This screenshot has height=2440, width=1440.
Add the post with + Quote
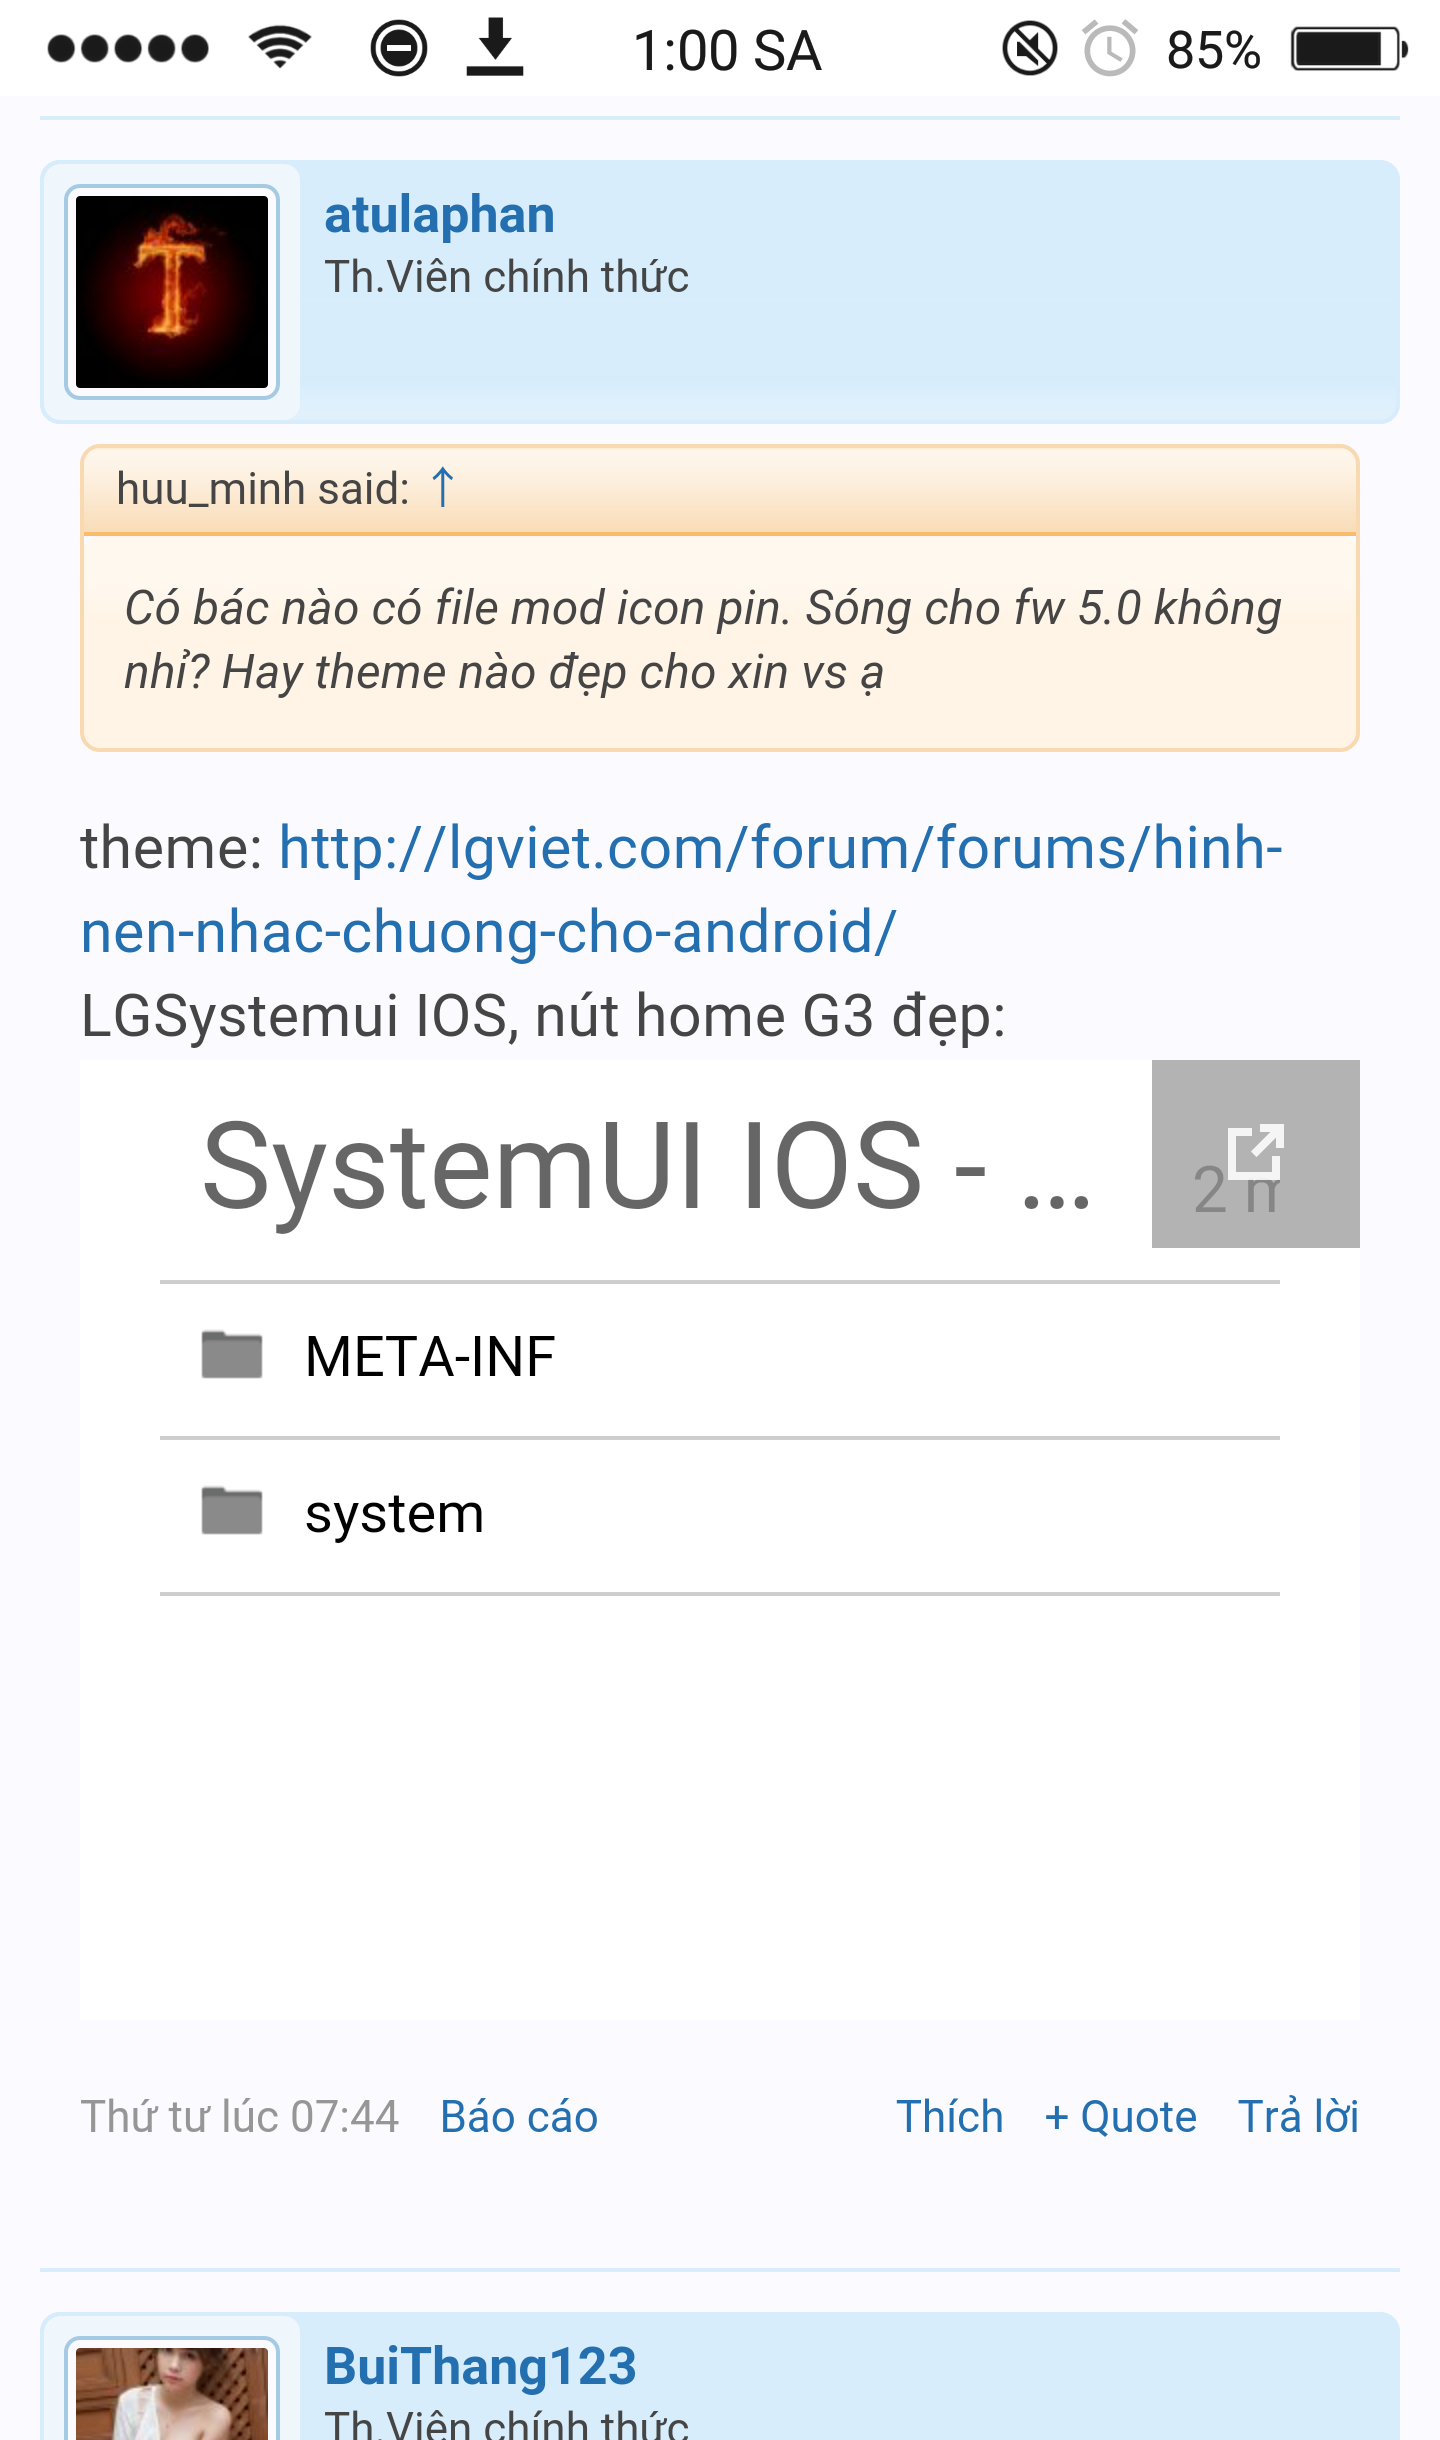click(1120, 2117)
